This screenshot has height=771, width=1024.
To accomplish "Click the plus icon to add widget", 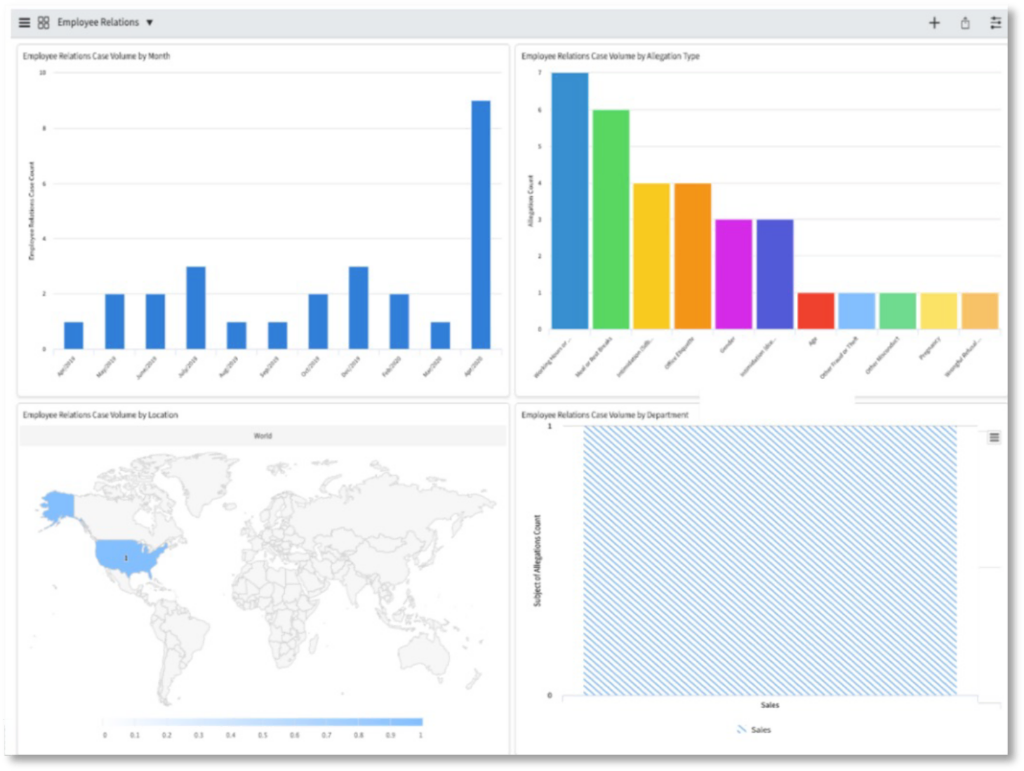I will point(934,23).
